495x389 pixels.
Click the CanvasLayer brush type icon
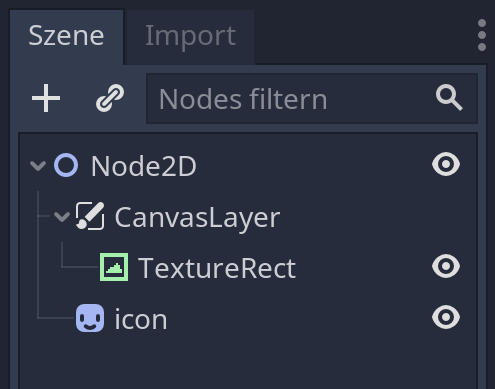pyautogui.click(x=90, y=216)
